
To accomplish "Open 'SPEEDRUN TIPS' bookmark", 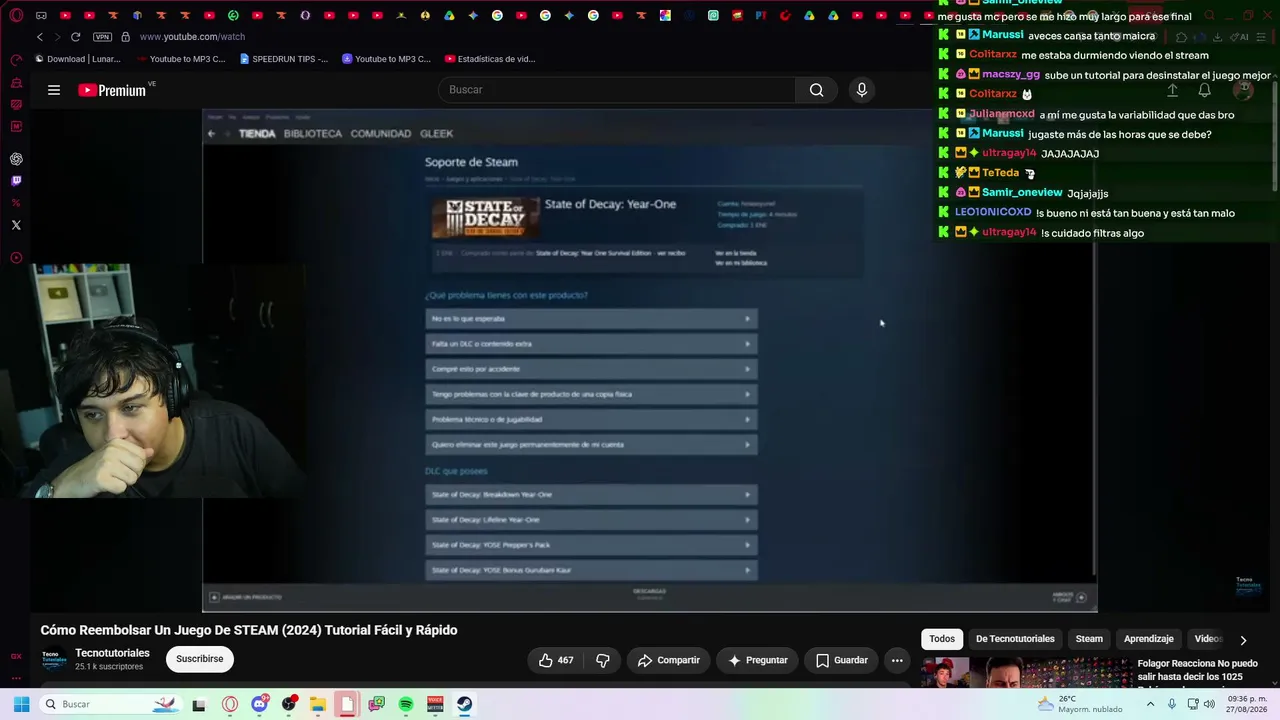I will click(x=284, y=59).
